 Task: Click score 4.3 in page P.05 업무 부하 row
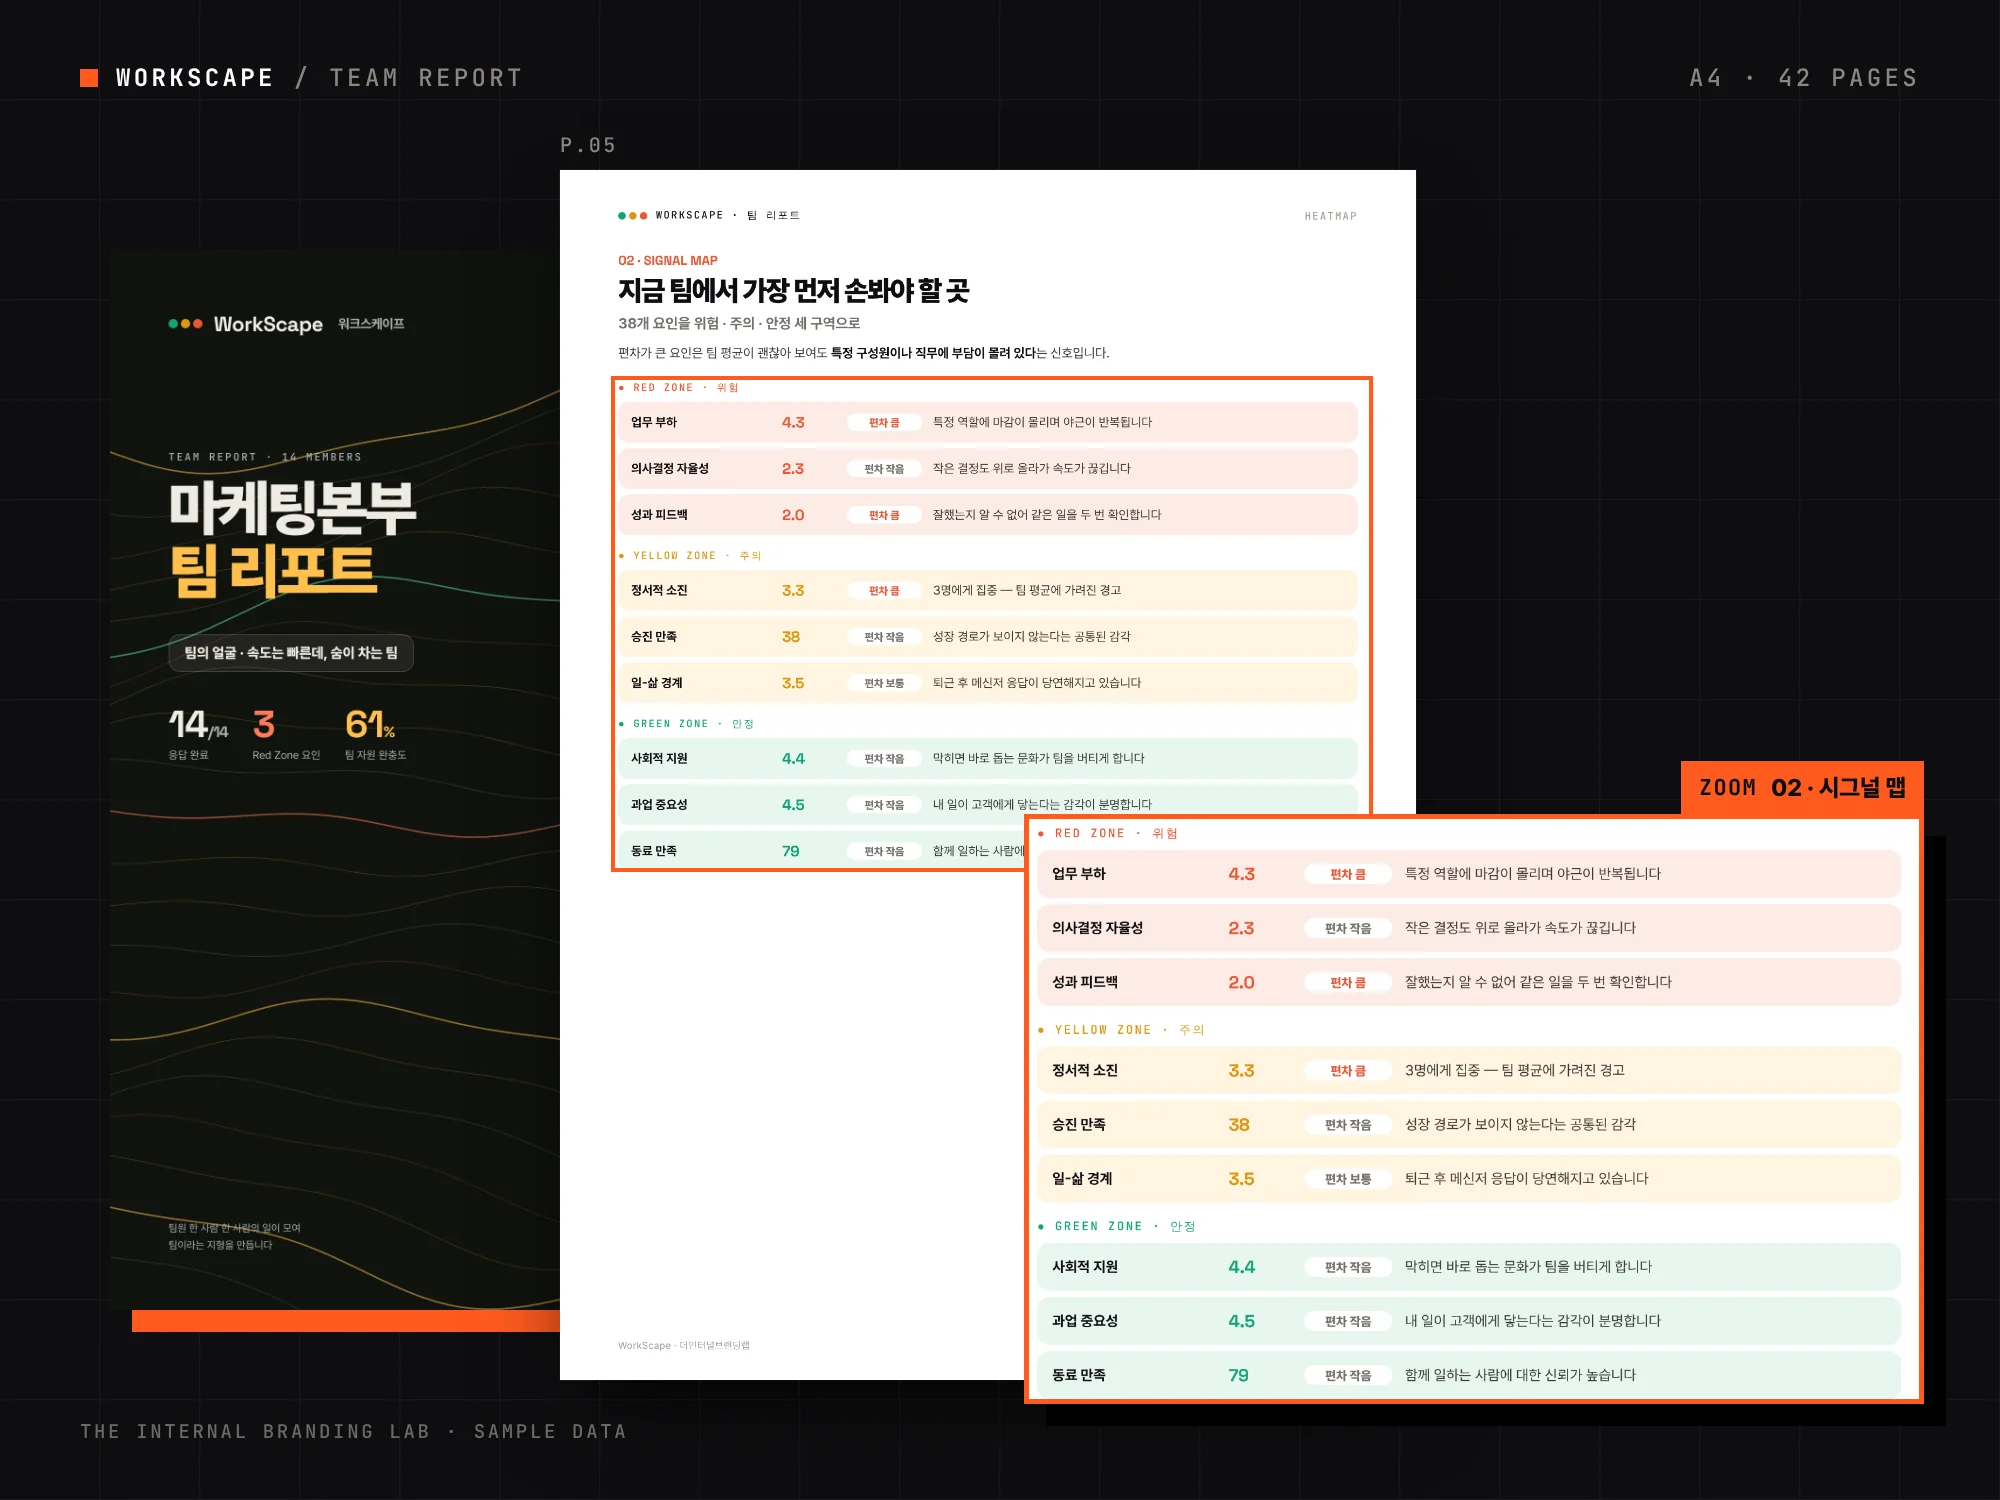(793, 423)
